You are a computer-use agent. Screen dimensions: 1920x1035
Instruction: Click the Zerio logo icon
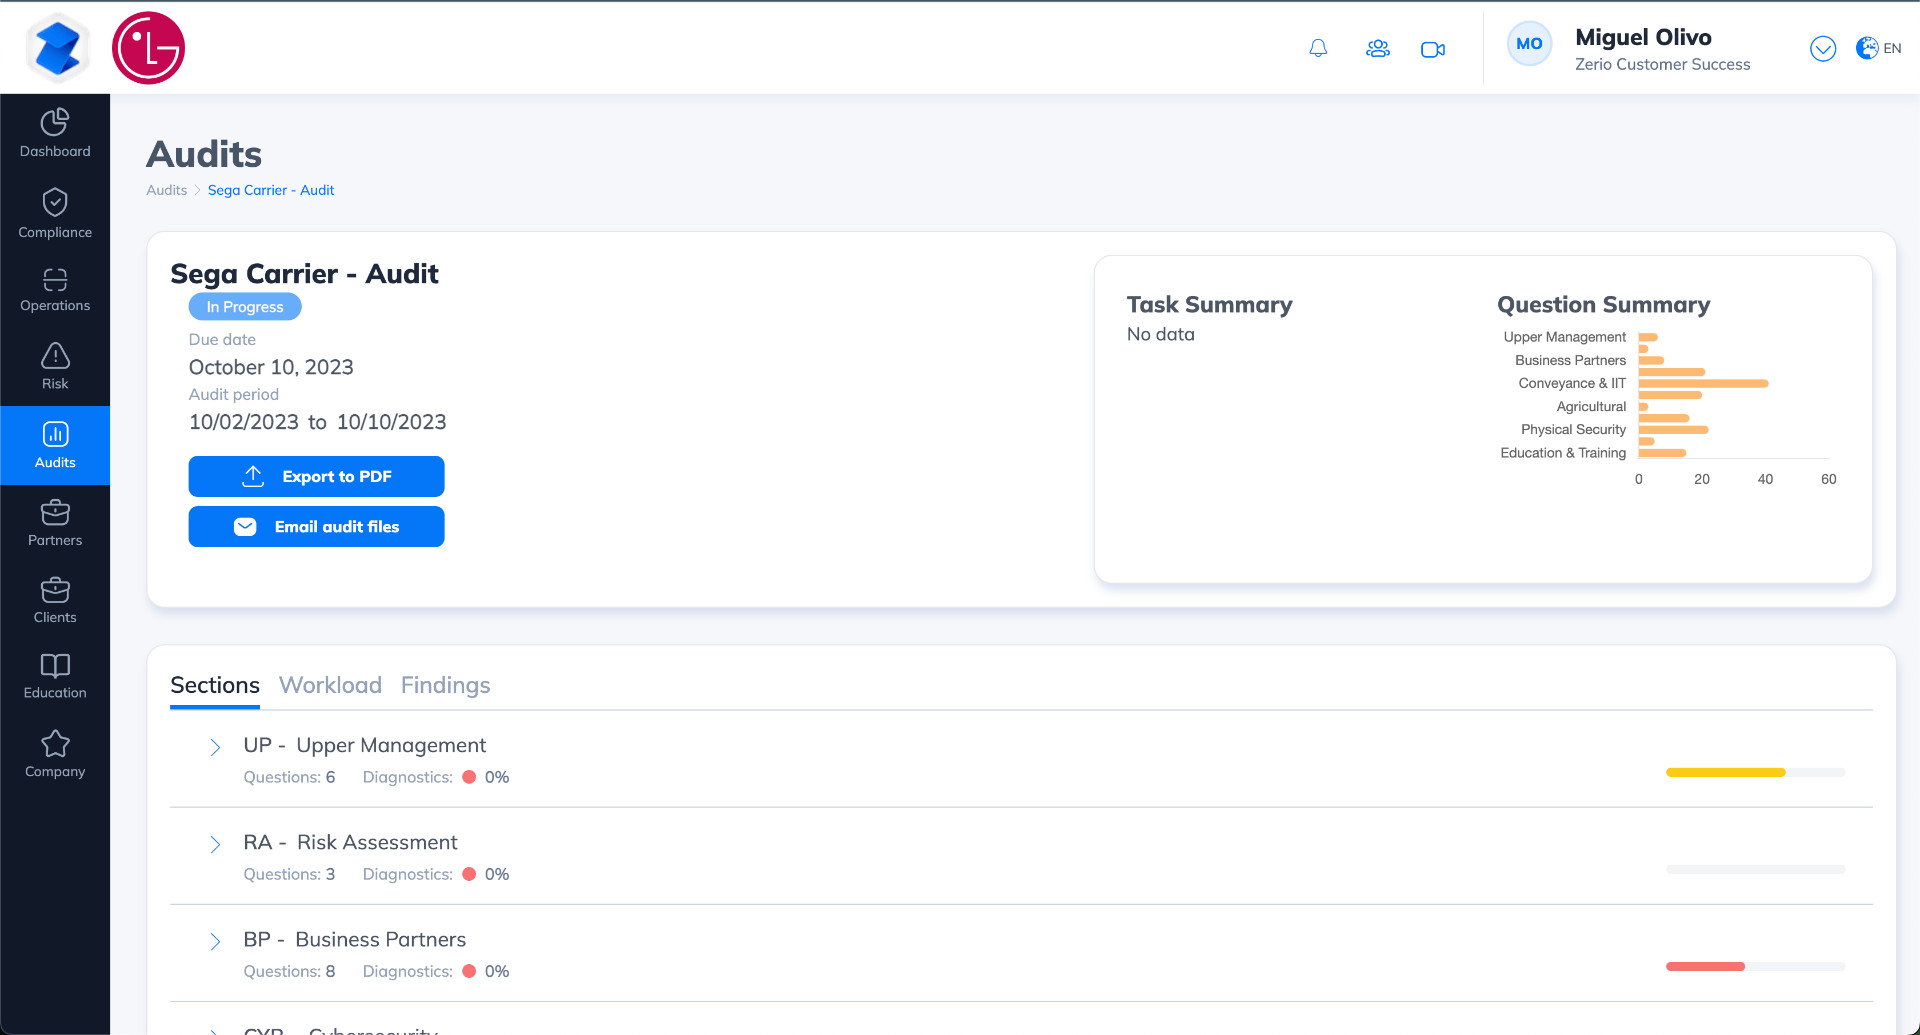pos(57,48)
